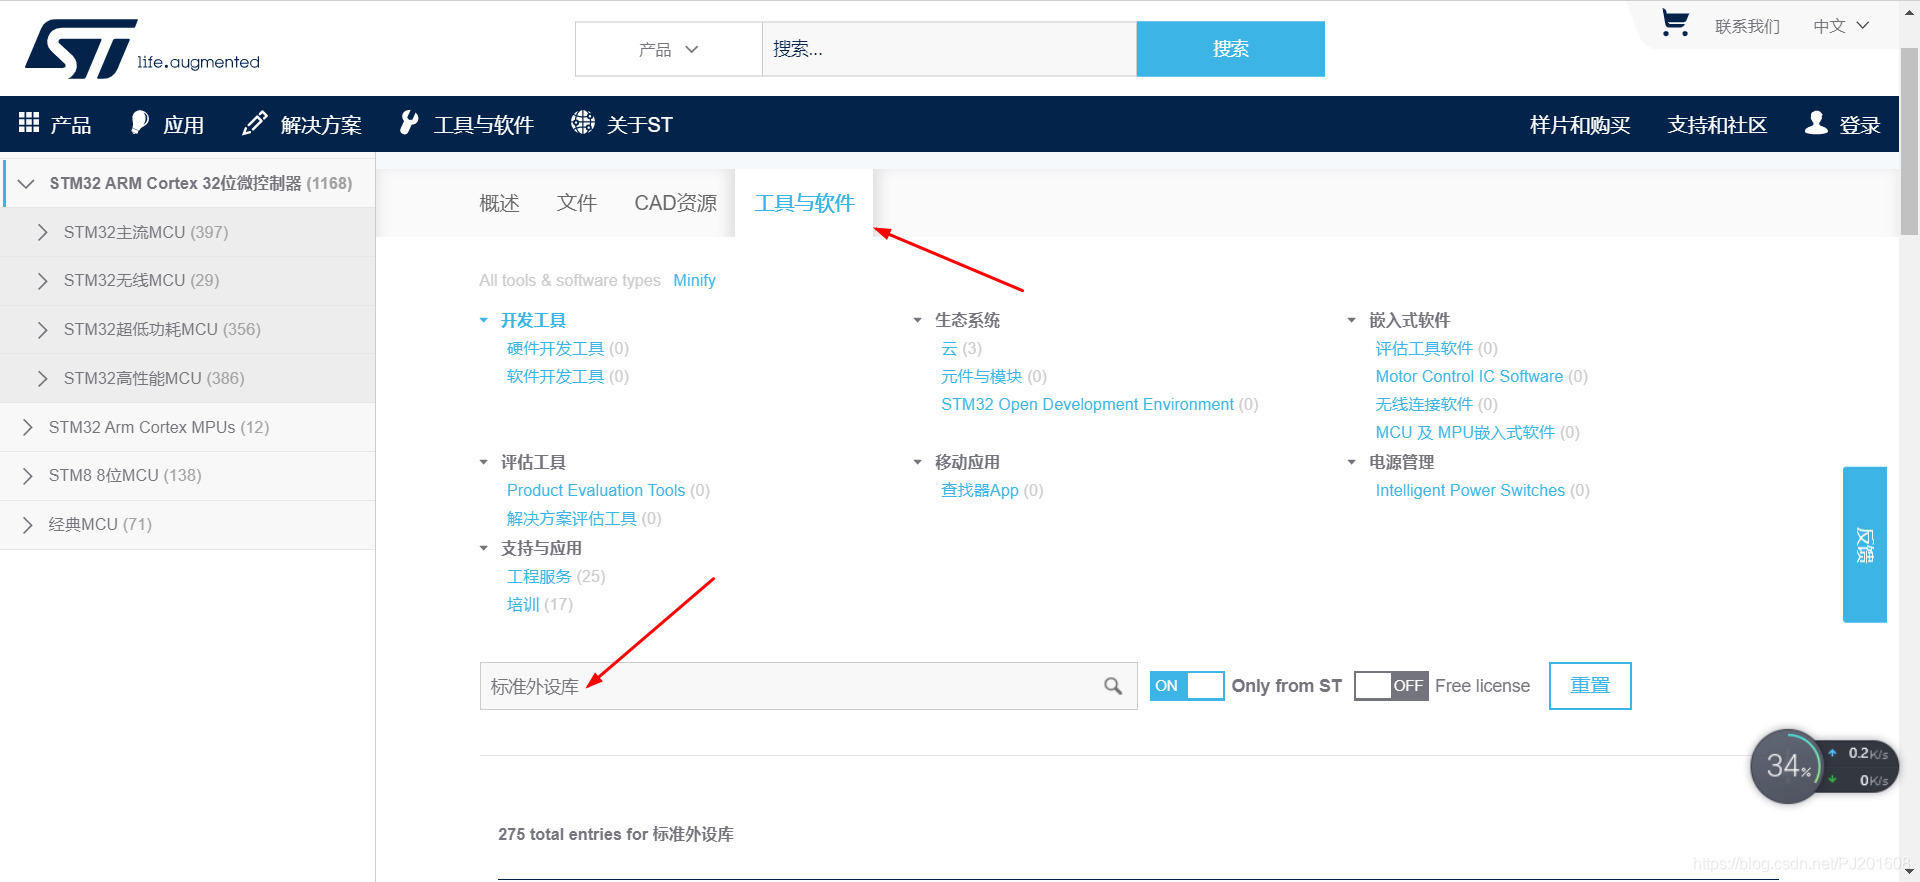Collapse the 电源管理 category triangle

(x=1352, y=462)
